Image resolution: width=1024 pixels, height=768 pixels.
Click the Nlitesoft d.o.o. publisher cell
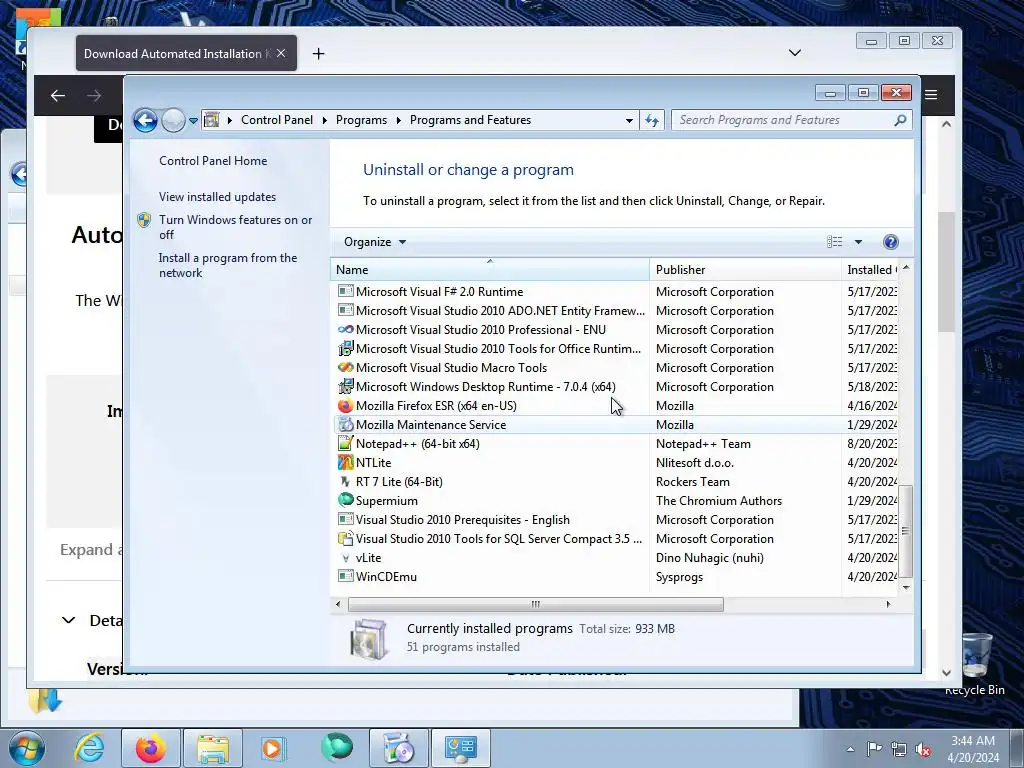tap(695, 462)
